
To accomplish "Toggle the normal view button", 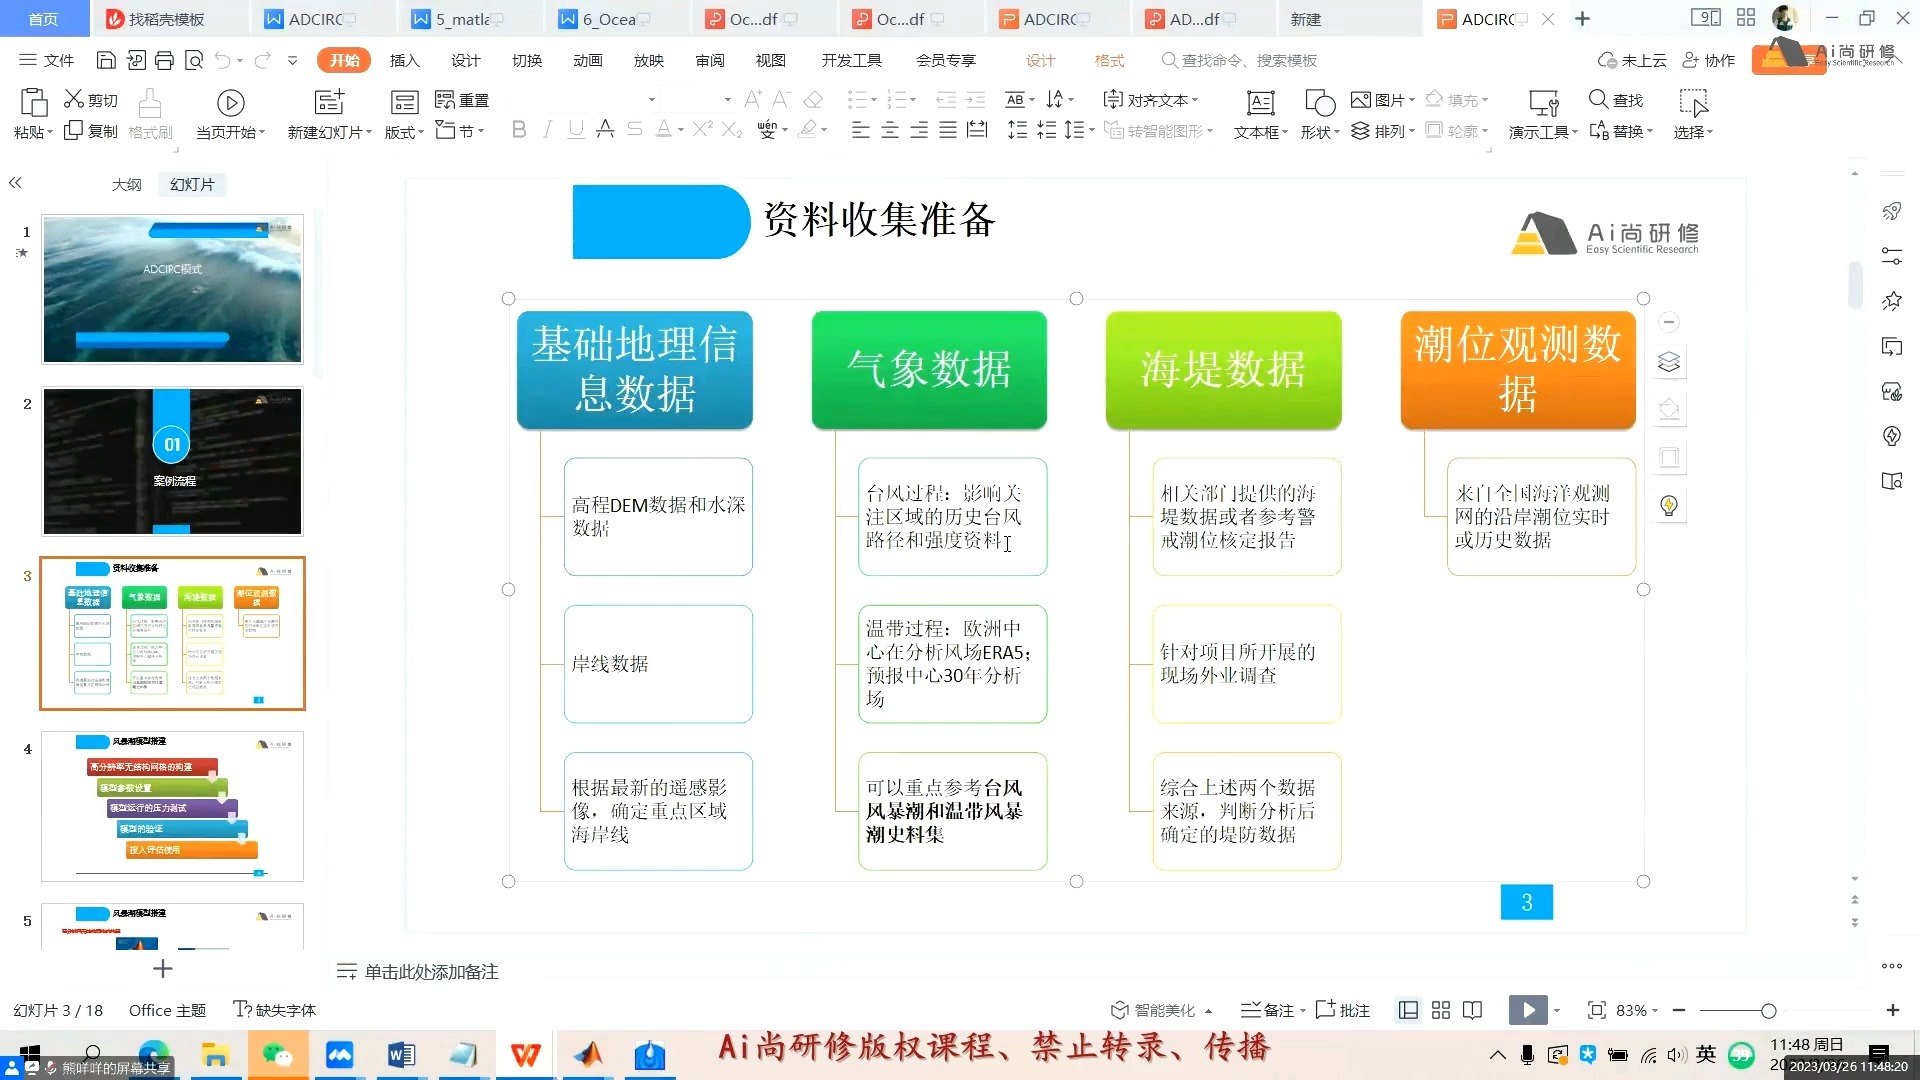I will pyautogui.click(x=1408, y=1011).
